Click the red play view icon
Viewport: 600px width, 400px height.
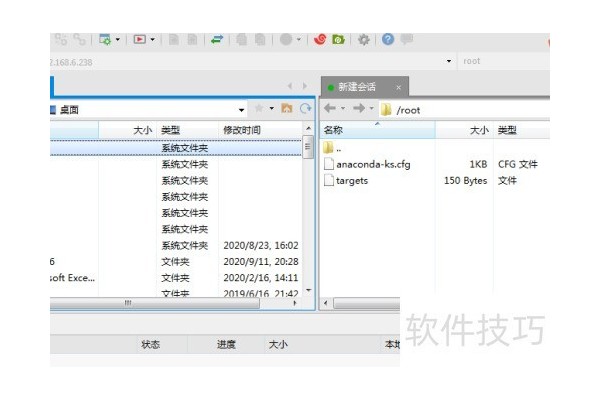pyautogui.click(x=140, y=39)
